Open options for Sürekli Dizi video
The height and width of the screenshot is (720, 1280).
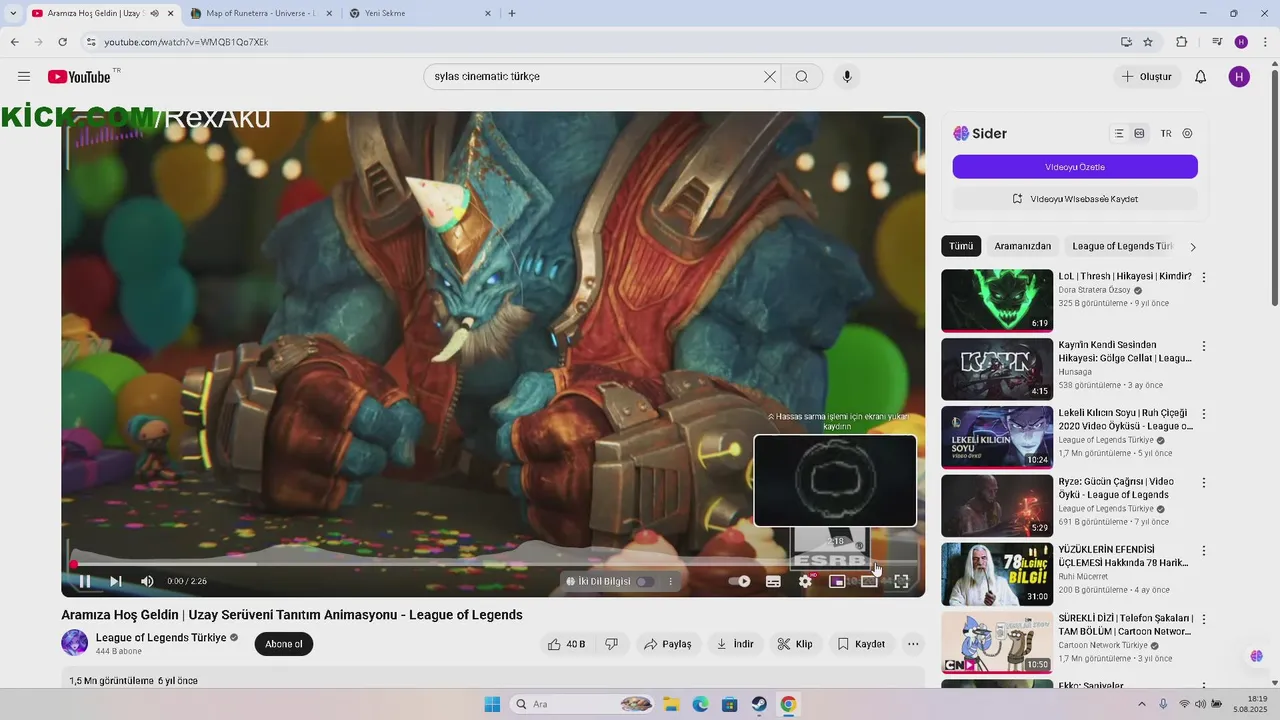click(1204, 619)
